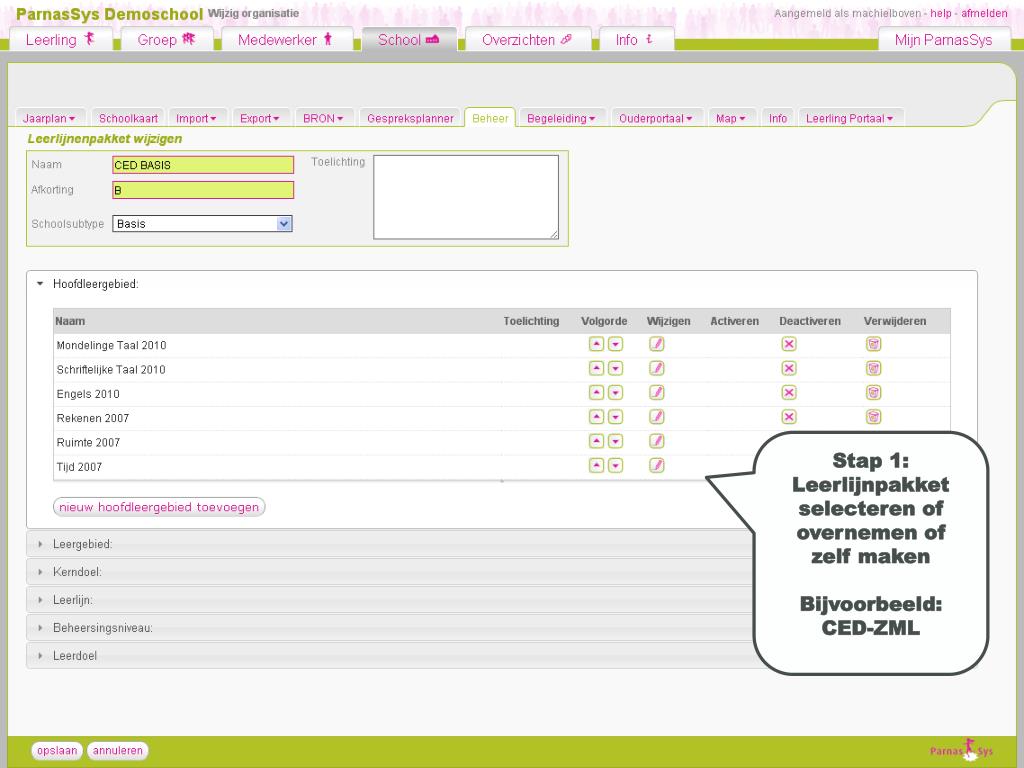Open the BRON dropdown menu
Viewport: 1024px width, 768px height.
pyautogui.click(x=323, y=118)
